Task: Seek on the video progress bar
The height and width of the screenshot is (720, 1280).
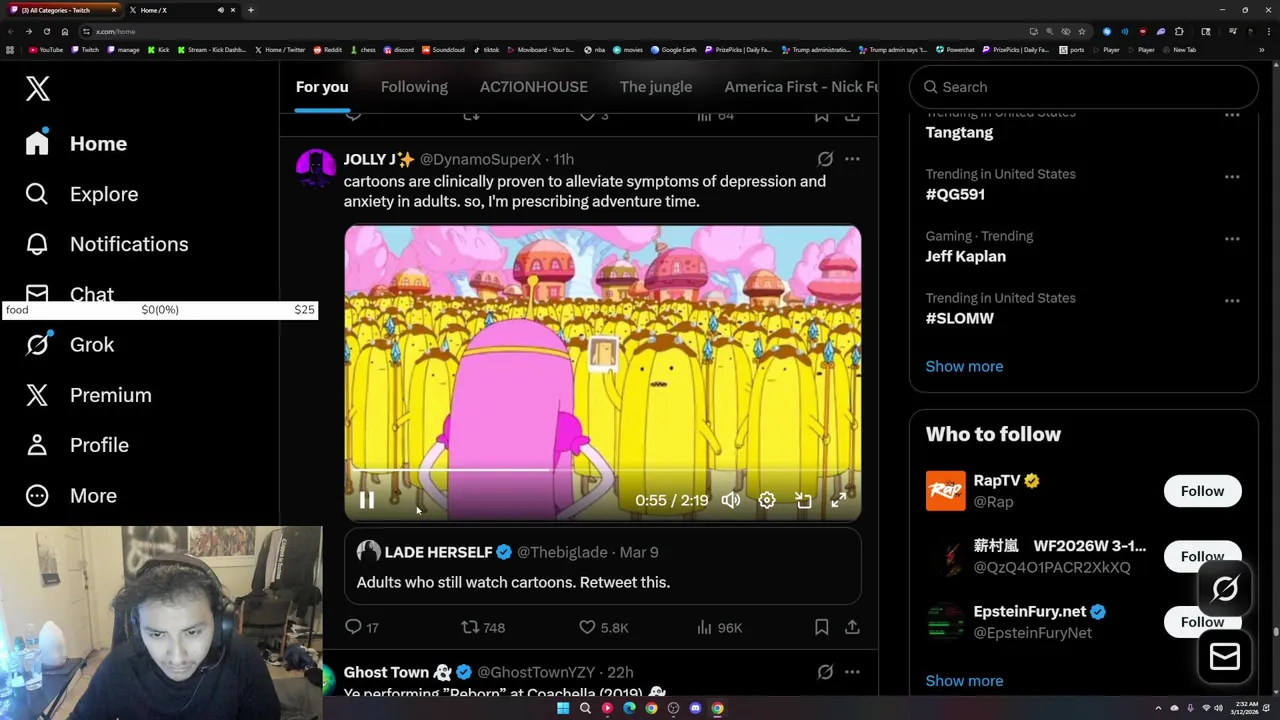Action: pos(603,469)
